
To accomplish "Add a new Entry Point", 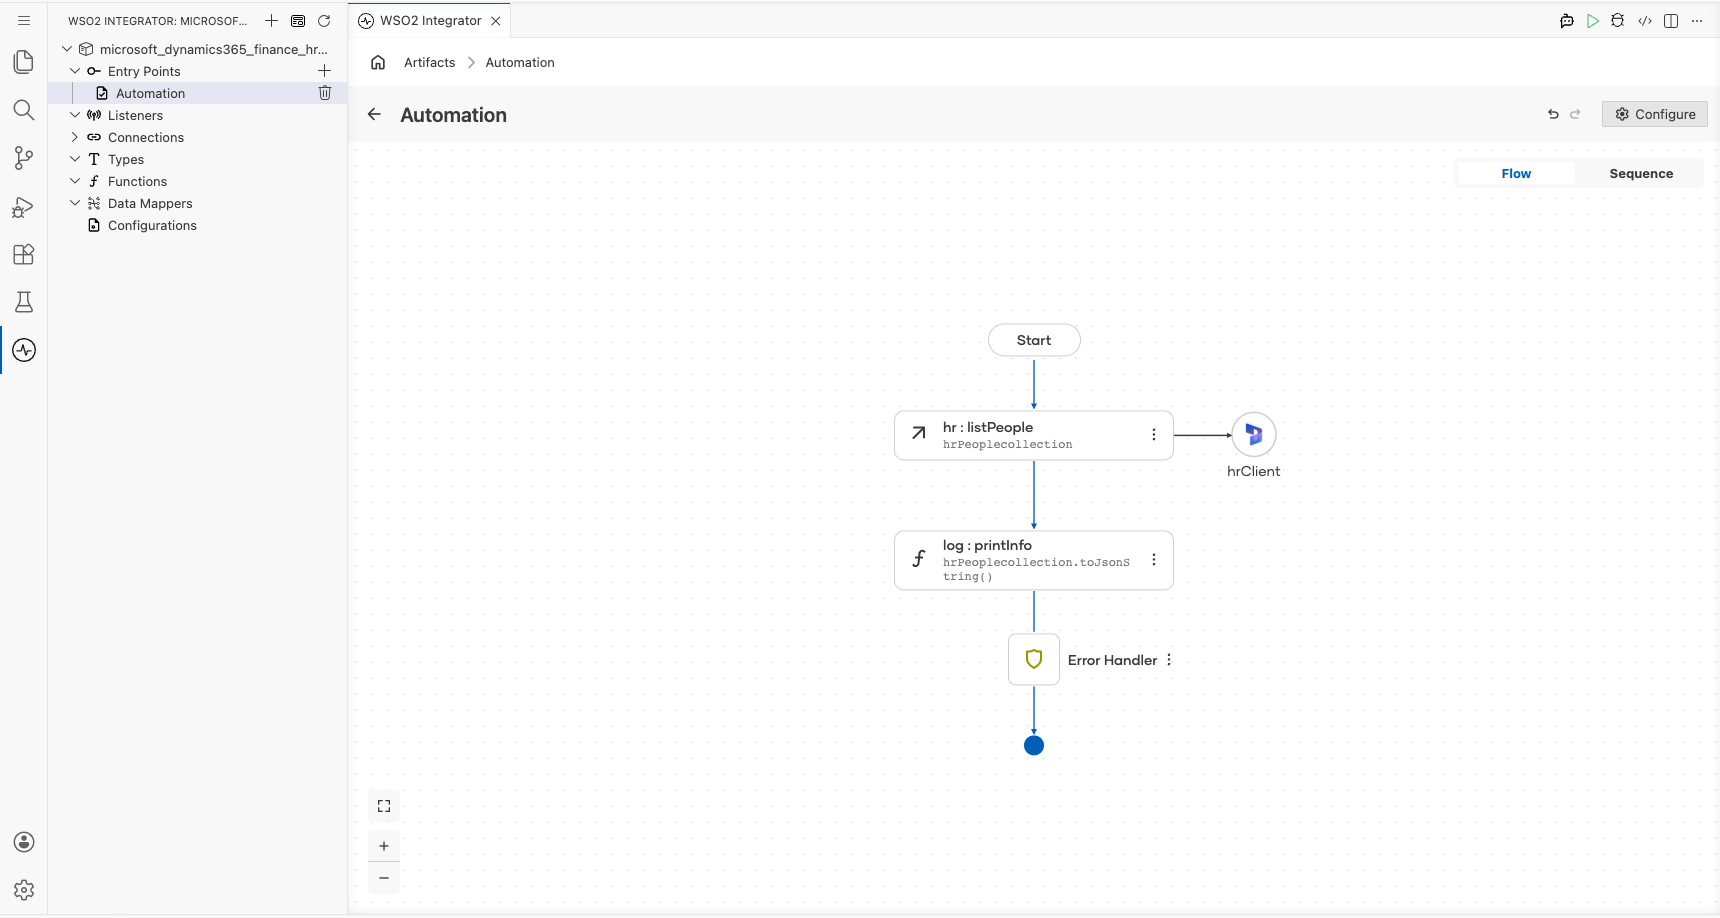I will [x=324, y=71].
